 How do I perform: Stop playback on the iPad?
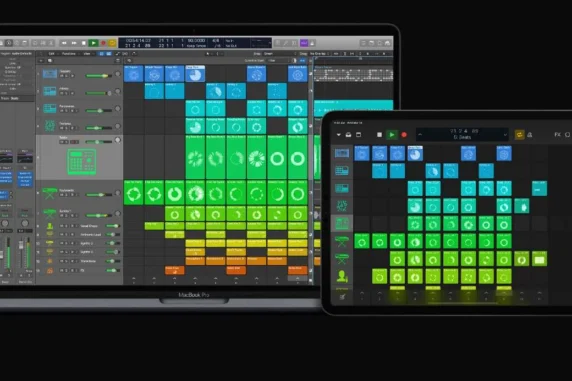[379, 135]
